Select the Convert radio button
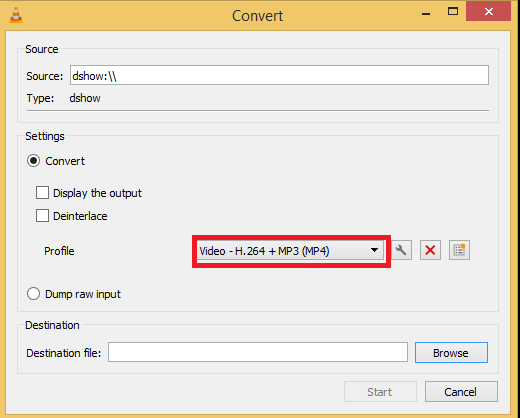Screen dimensions: 520x418 click(34, 161)
